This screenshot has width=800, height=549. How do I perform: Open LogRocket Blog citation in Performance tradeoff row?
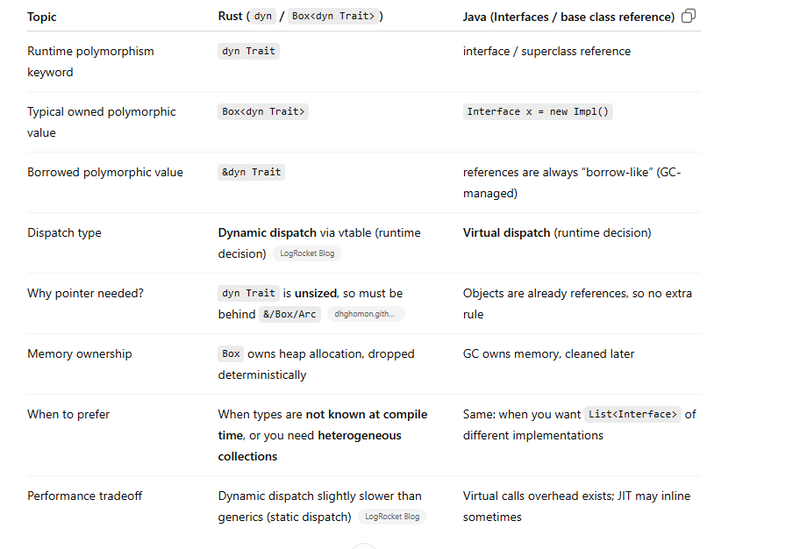tap(392, 517)
